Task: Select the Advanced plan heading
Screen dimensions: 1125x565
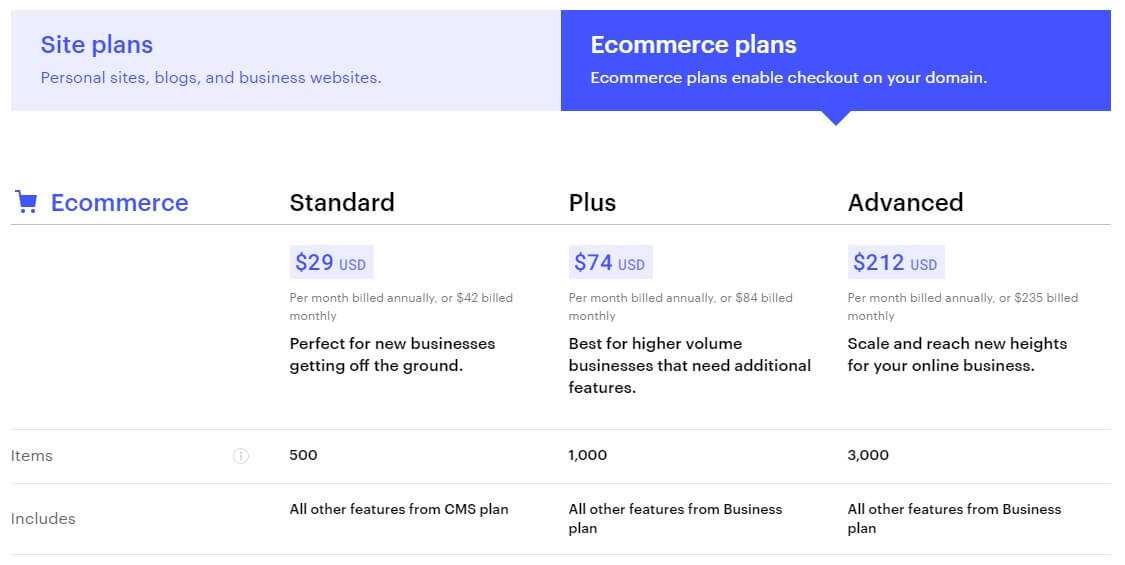Action: tap(905, 202)
